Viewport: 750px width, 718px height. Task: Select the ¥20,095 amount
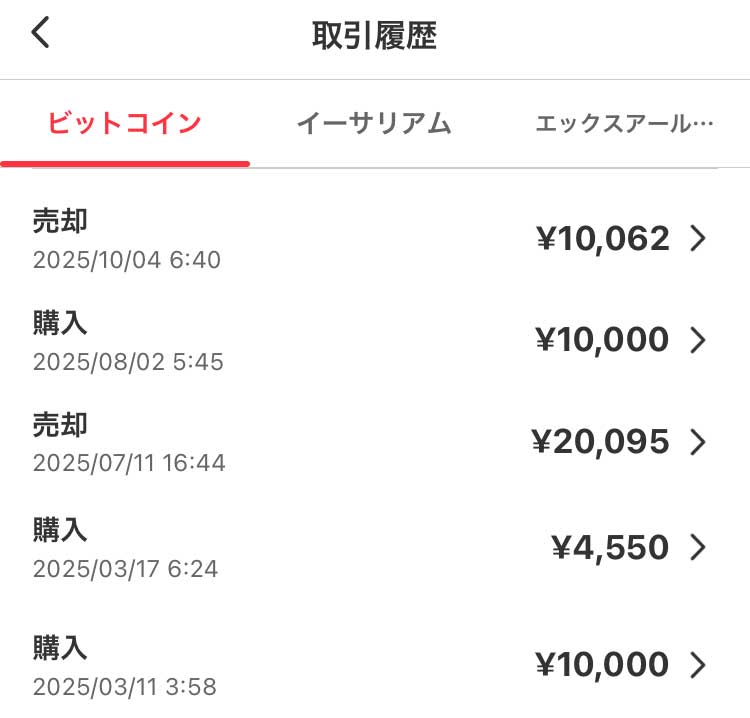pos(600,442)
